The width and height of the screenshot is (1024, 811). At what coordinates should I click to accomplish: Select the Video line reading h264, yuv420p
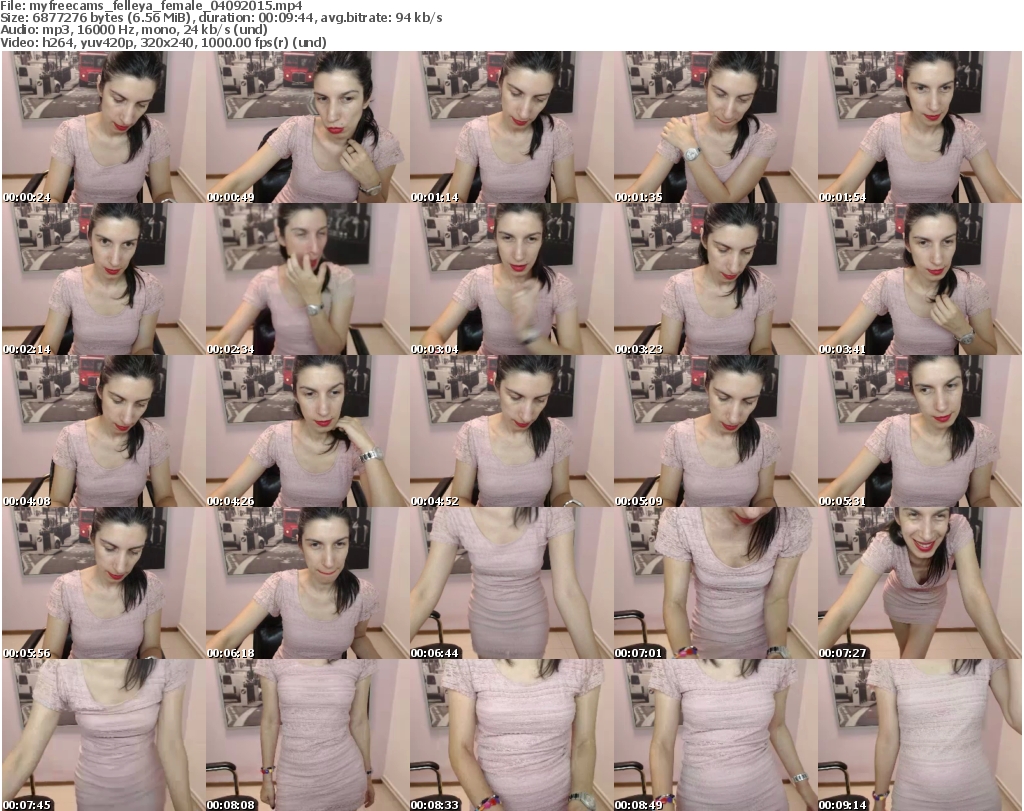163,42
